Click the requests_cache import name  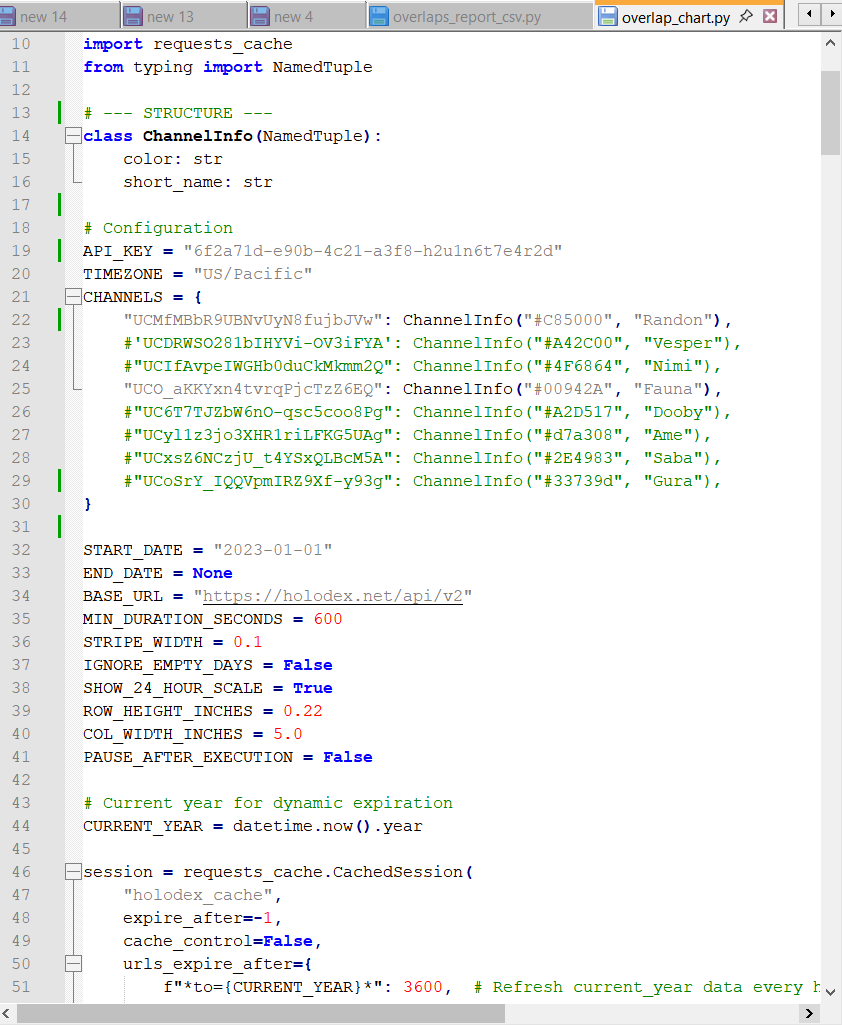pyautogui.click(x=222, y=44)
